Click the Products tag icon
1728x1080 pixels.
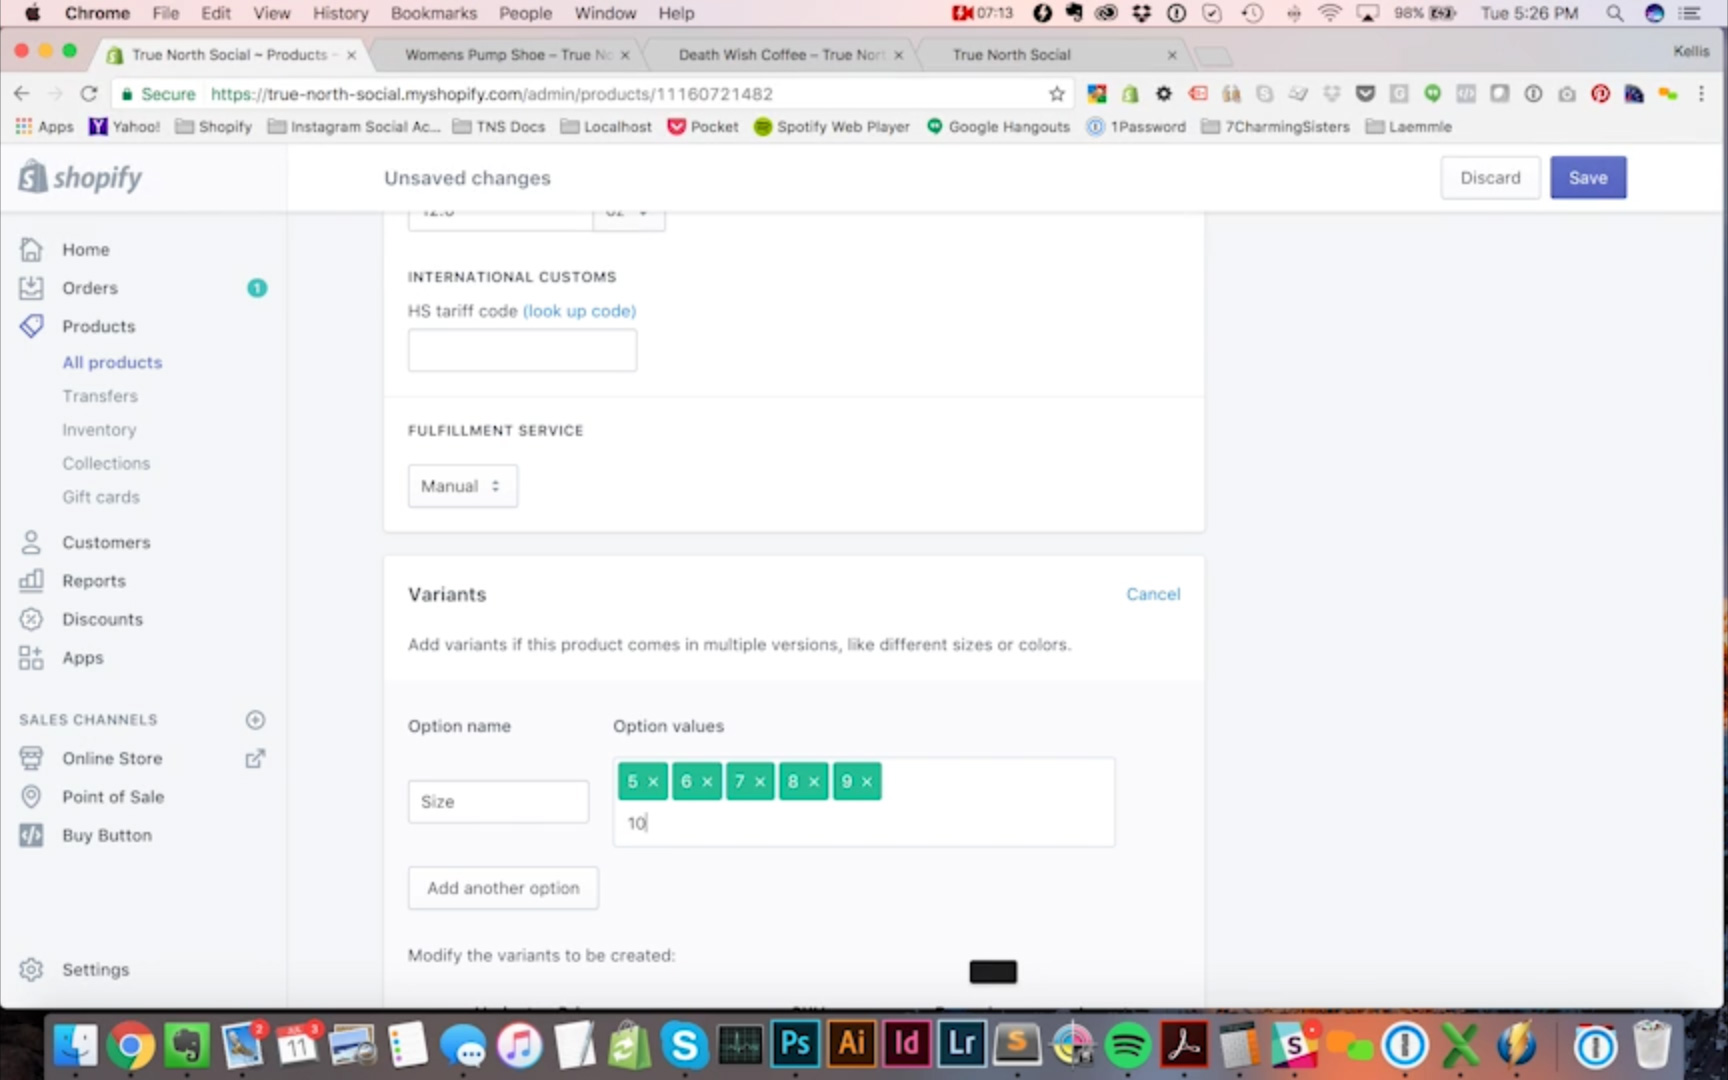[x=31, y=326]
